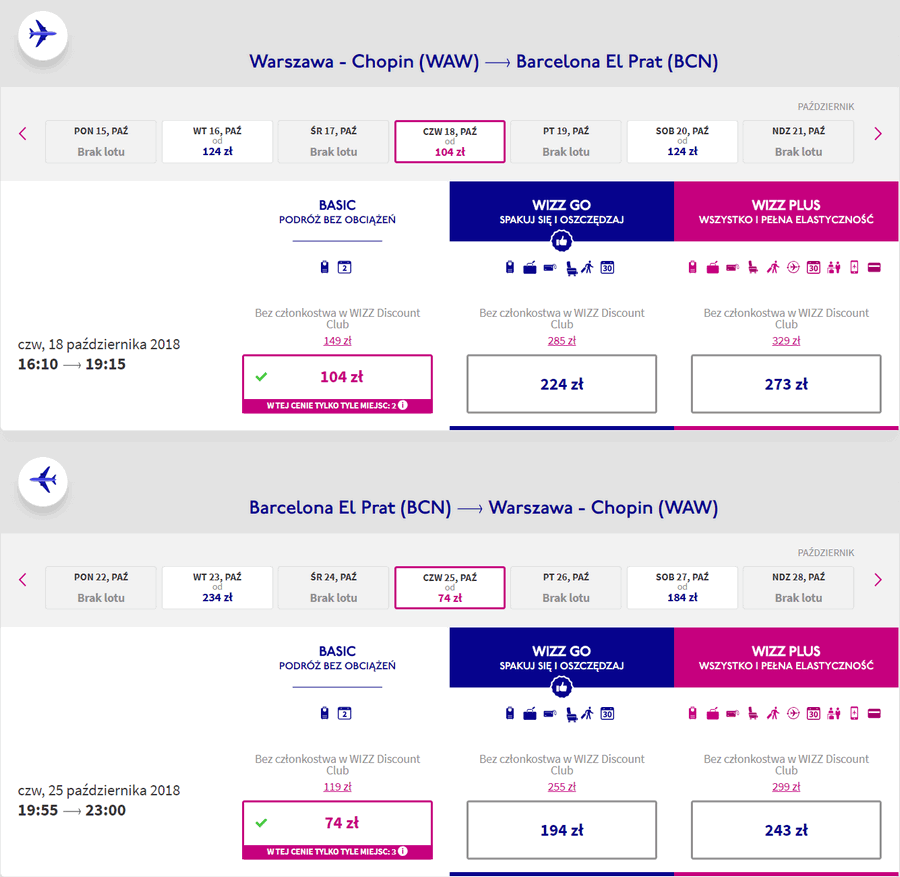
Task: Click the checked baggage icon under return WIZZ GO
Action: 530,713
